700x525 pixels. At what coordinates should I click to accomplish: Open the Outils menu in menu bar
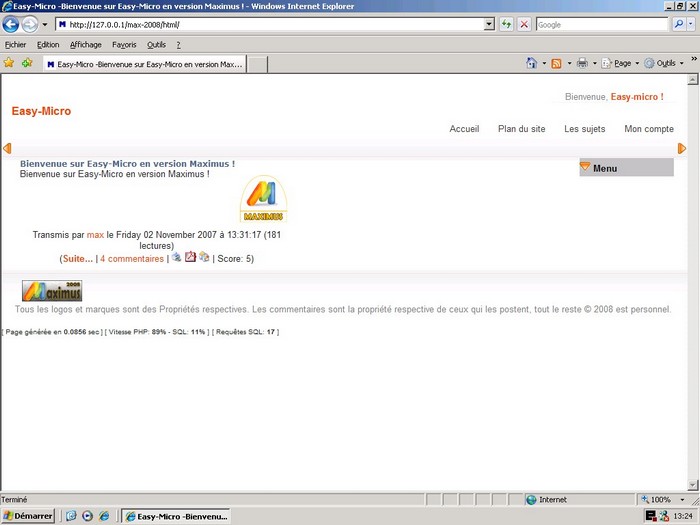[x=156, y=45]
